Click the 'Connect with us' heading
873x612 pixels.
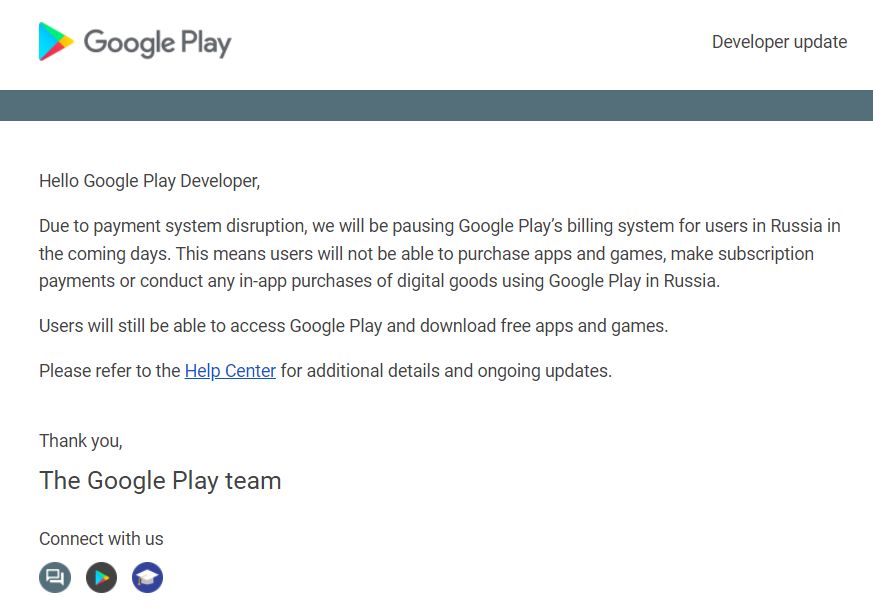101,539
